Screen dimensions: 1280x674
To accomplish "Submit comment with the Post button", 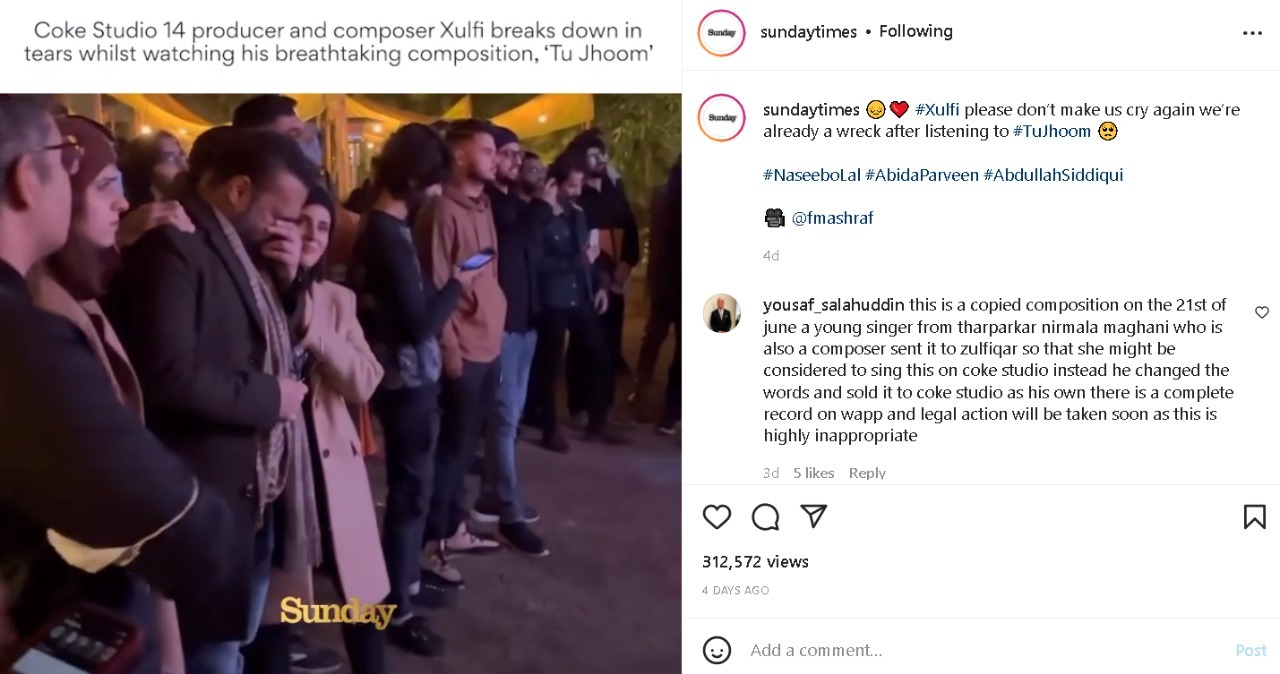I will pyautogui.click(x=1251, y=650).
